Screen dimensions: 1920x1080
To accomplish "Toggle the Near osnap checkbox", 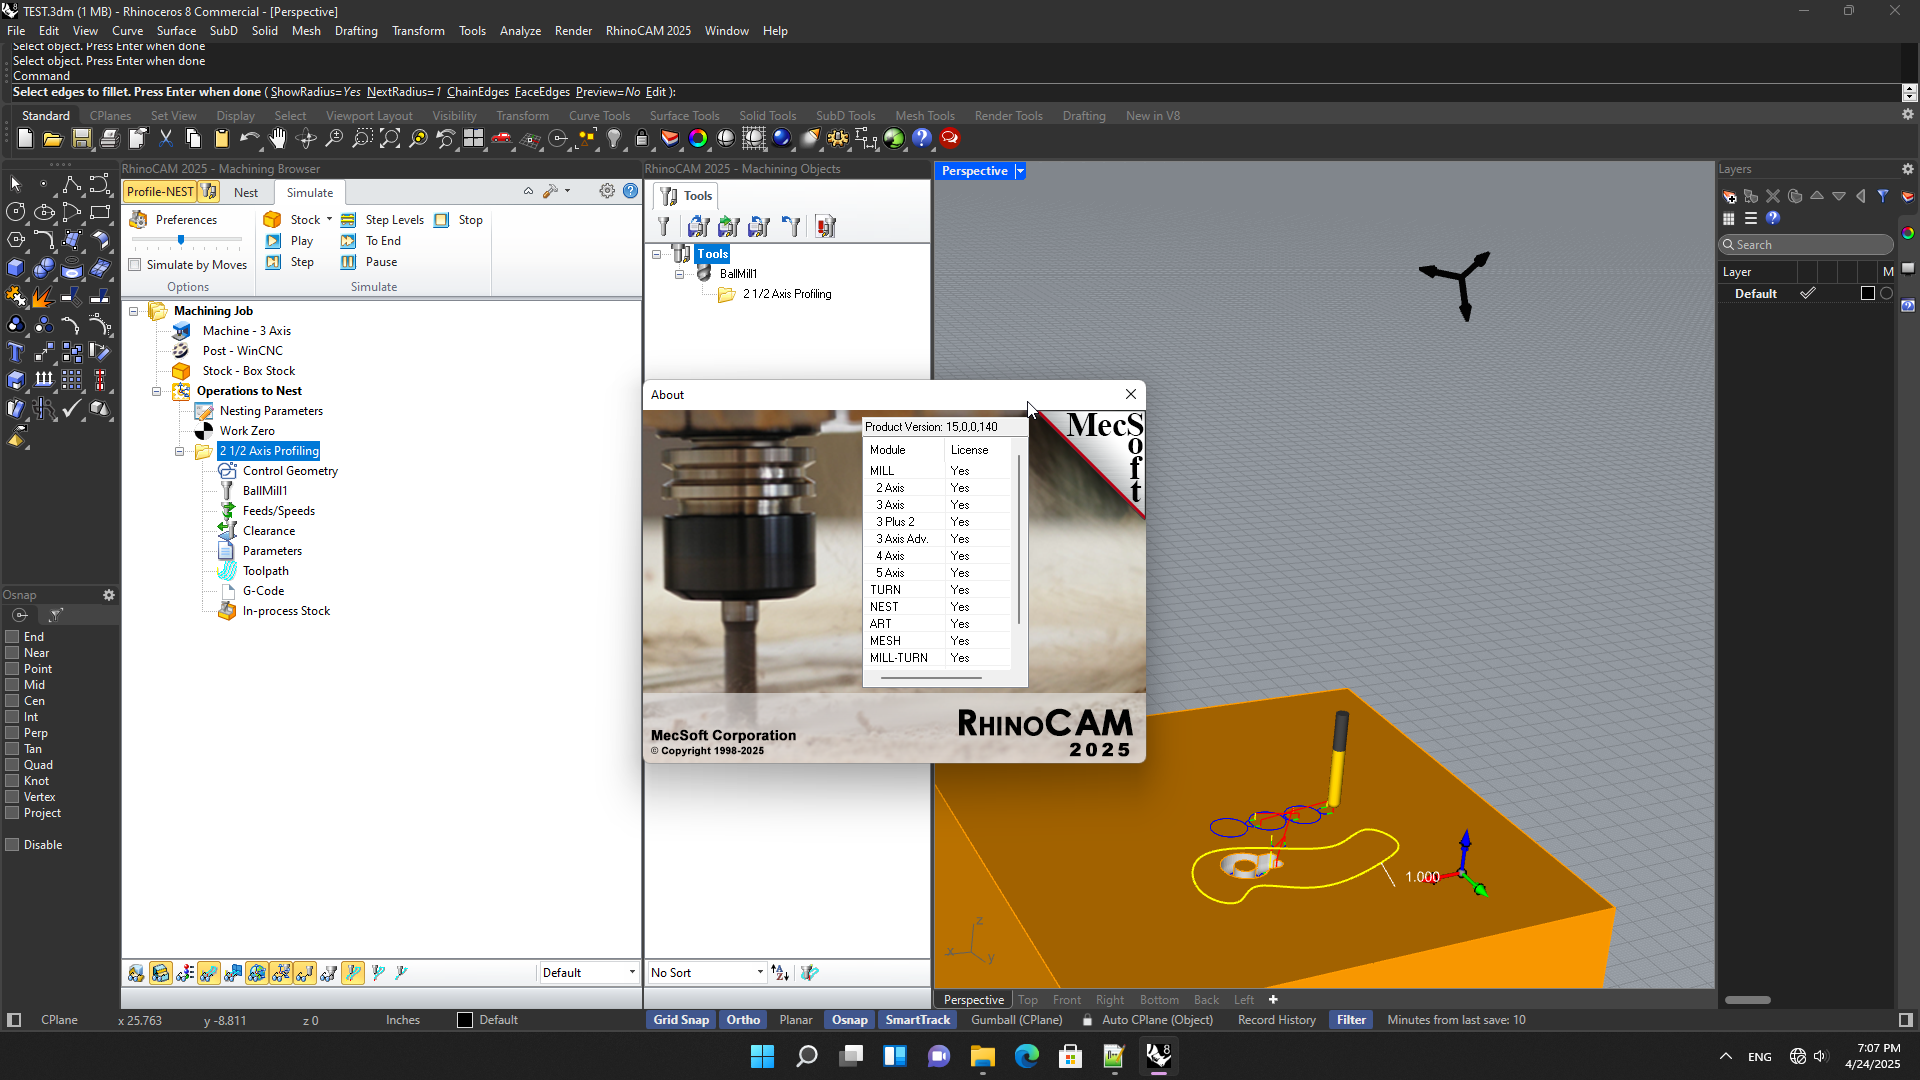I will (x=12, y=653).
